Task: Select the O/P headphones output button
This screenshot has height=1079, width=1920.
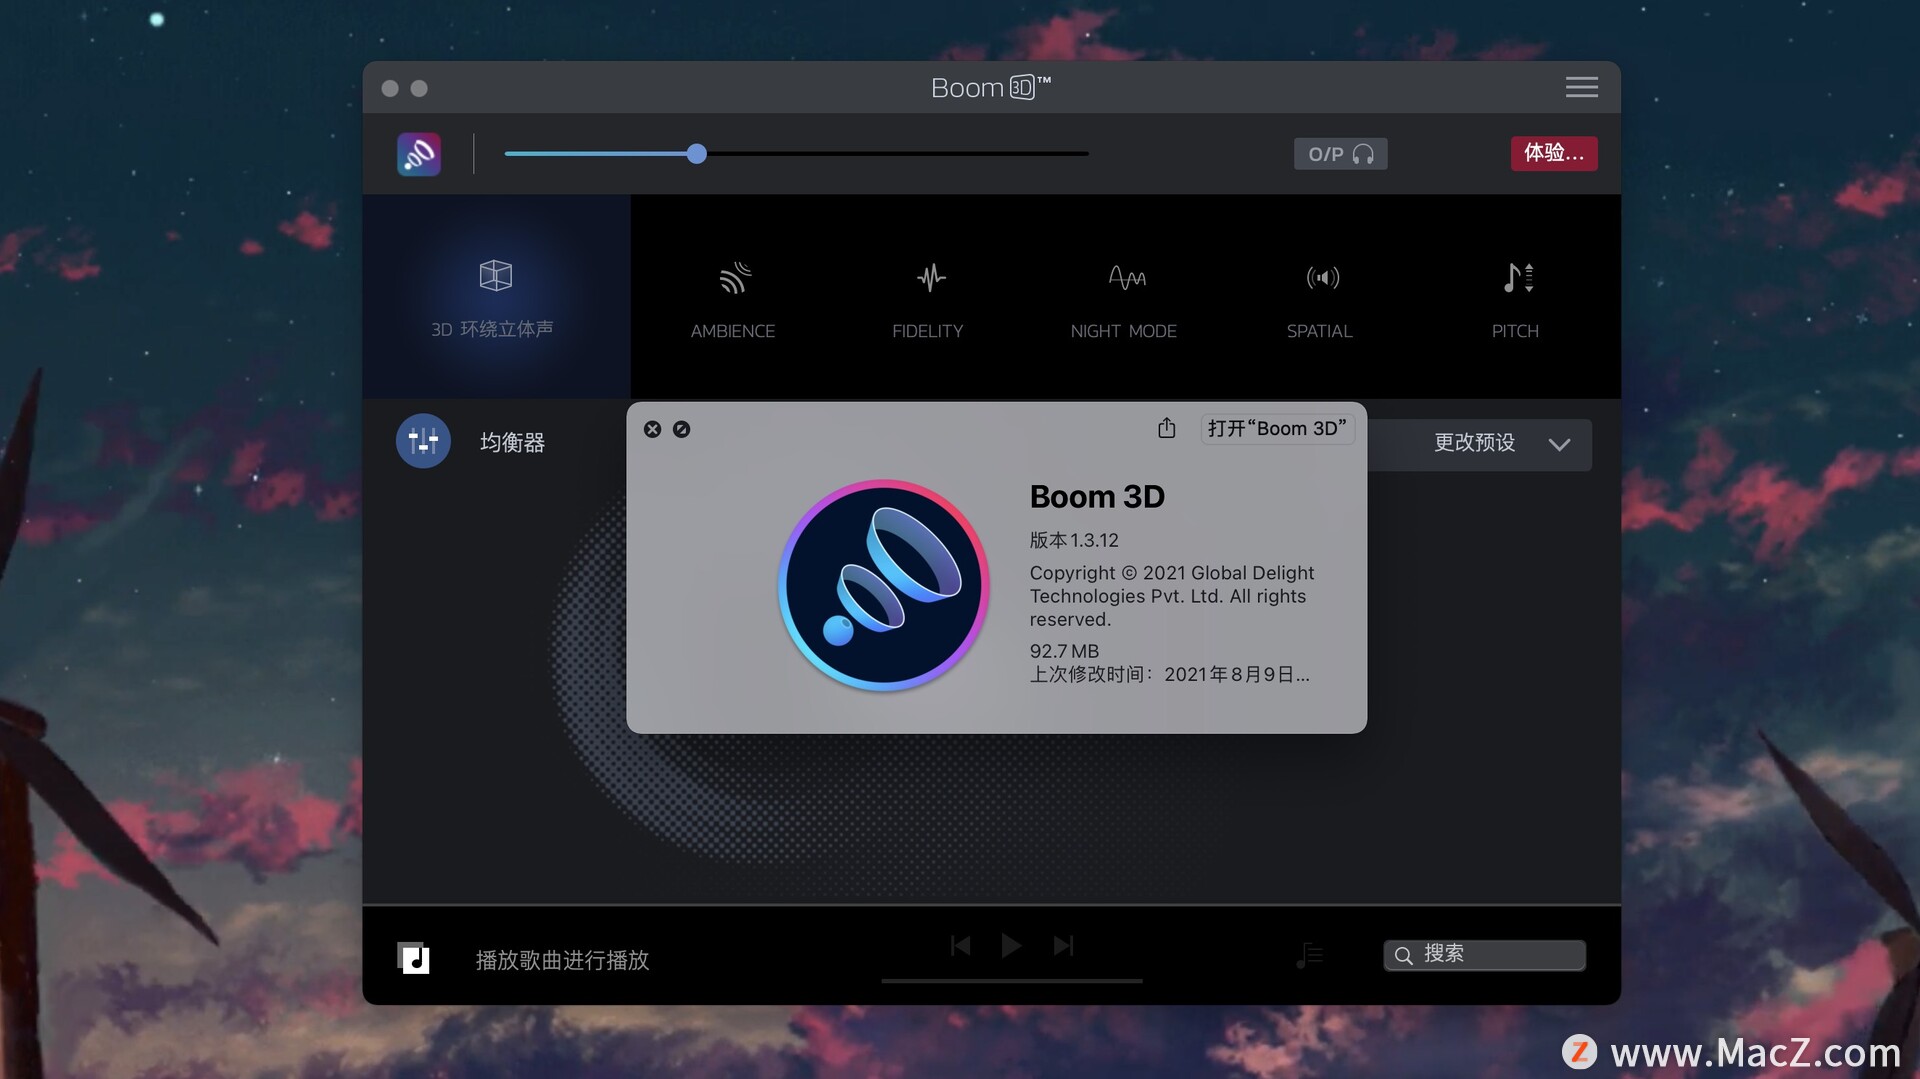Action: (x=1340, y=154)
